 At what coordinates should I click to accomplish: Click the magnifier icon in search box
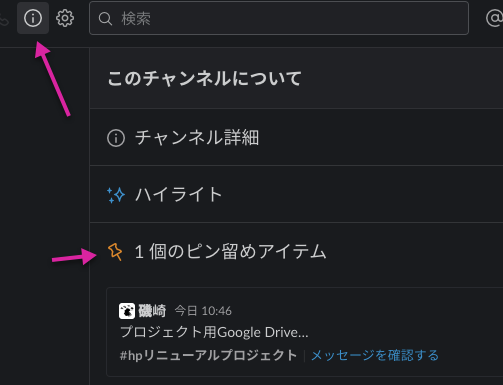pyautogui.click(x=105, y=19)
